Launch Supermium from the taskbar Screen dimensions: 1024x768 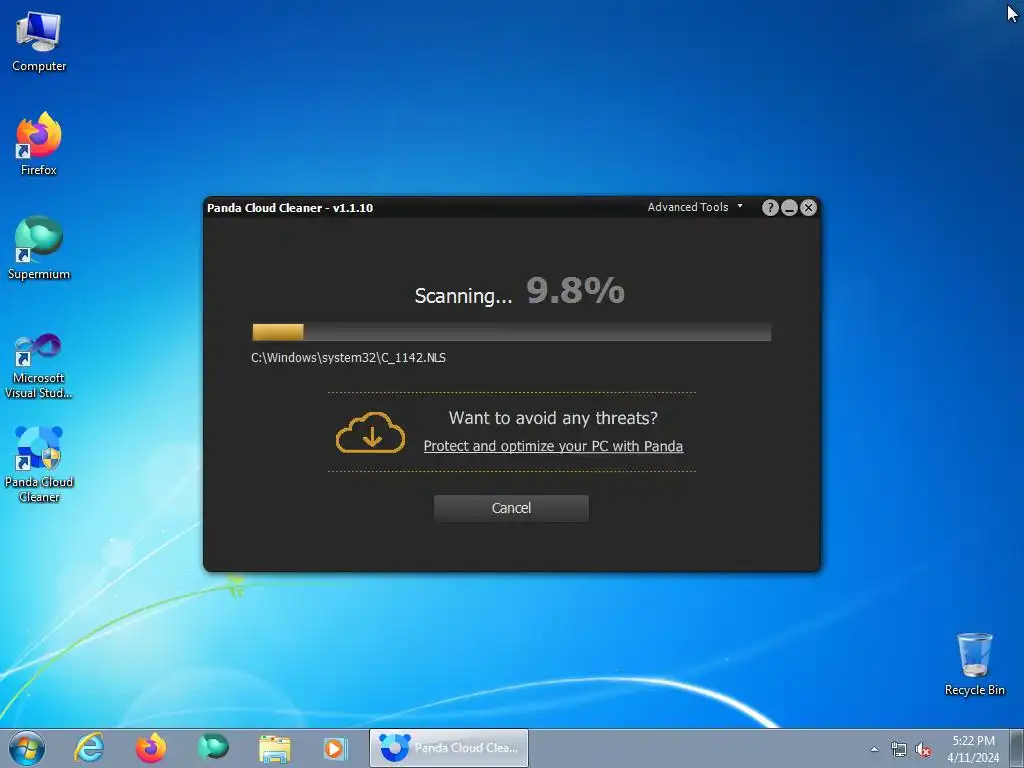pyautogui.click(x=213, y=748)
